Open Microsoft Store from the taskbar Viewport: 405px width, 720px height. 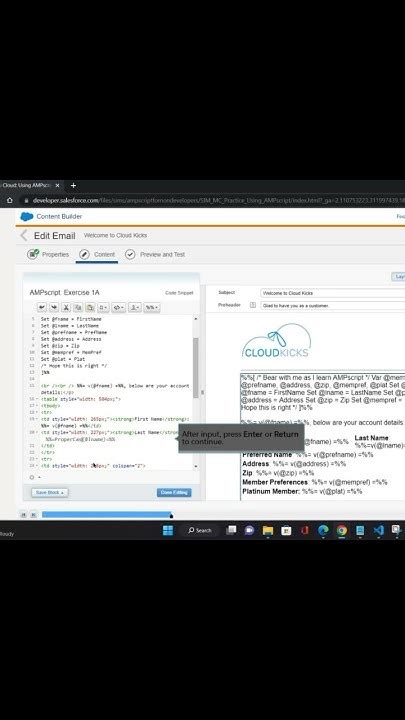coord(286,530)
